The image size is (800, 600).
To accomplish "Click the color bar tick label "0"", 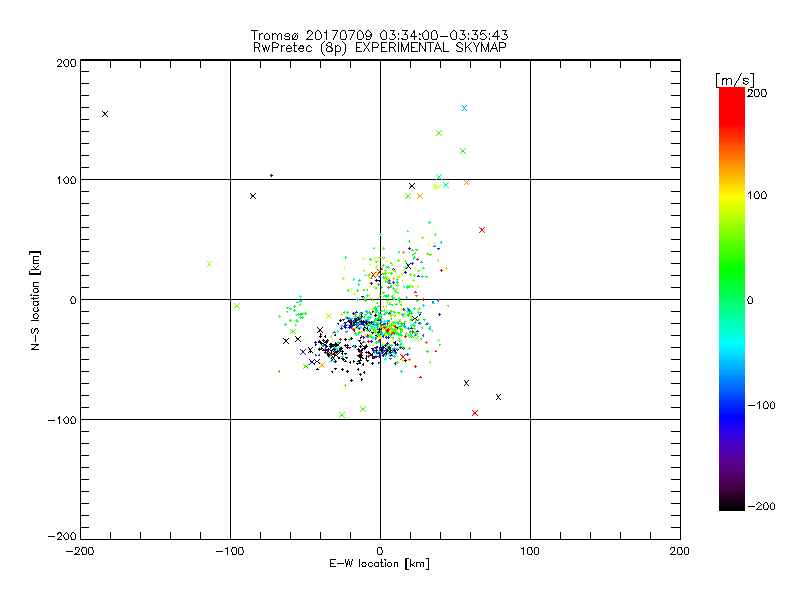I will (x=750, y=300).
